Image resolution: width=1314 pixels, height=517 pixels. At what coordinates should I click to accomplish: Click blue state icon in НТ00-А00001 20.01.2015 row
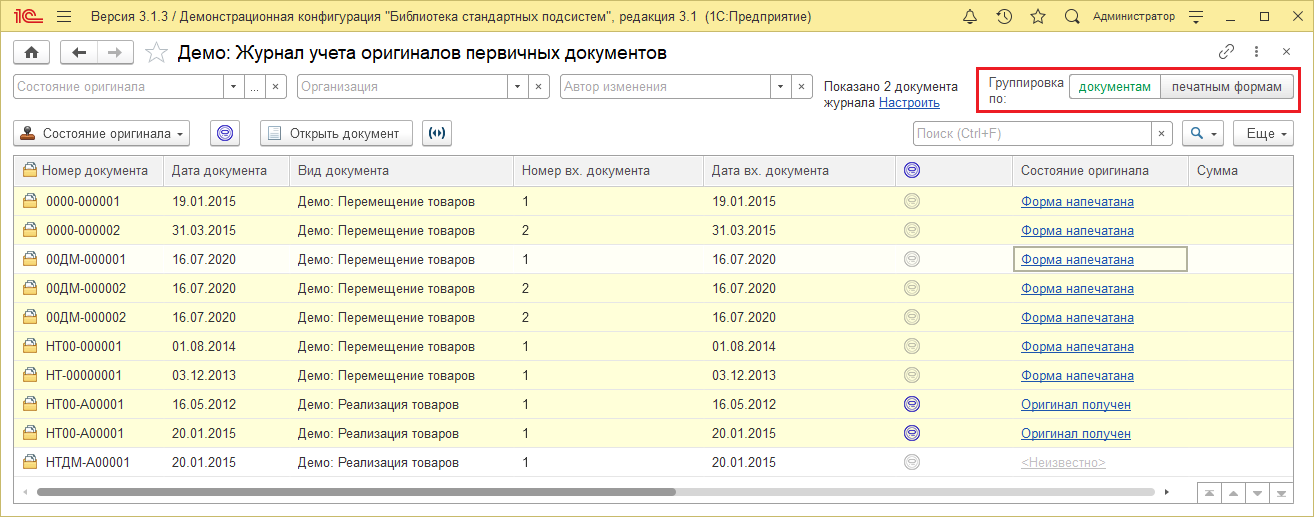(911, 433)
